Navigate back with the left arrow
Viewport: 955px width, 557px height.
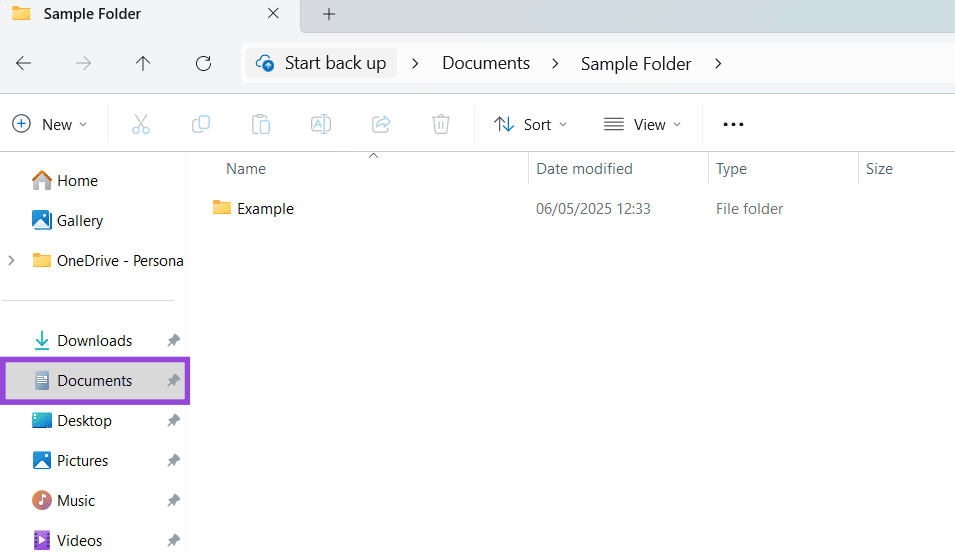(x=24, y=63)
